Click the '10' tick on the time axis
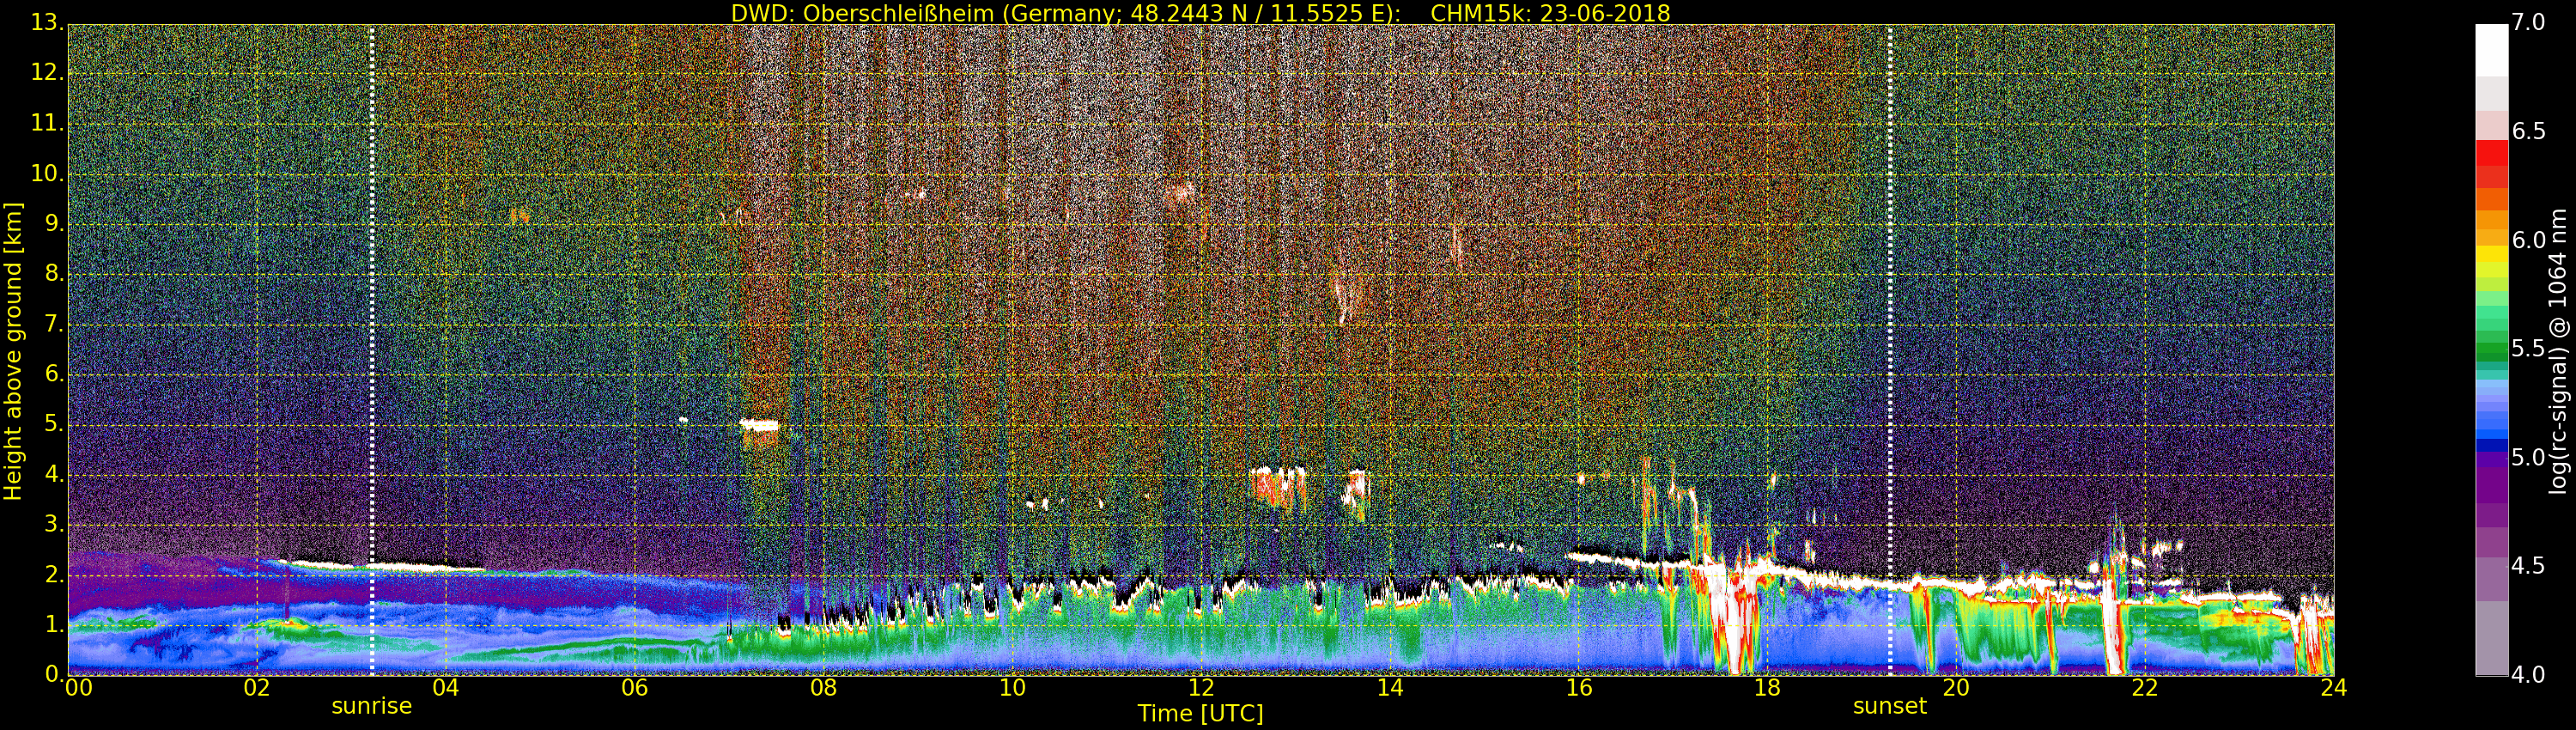 [1012, 687]
